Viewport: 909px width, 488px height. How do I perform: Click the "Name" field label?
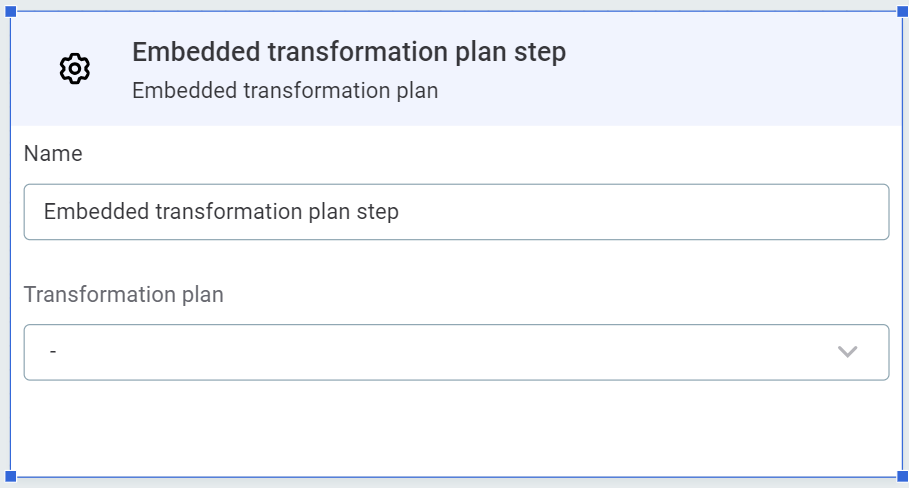53,153
